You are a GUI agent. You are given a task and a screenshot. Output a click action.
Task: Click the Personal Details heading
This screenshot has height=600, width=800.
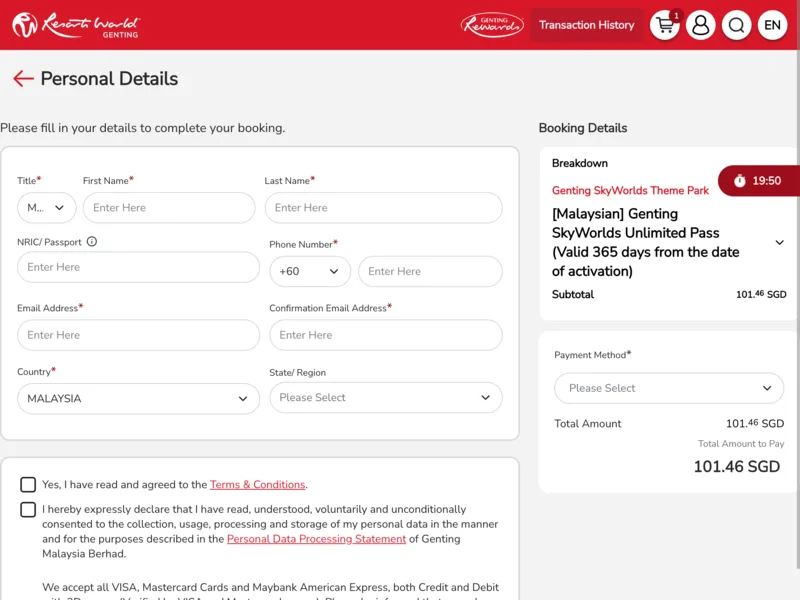(x=109, y=79)
